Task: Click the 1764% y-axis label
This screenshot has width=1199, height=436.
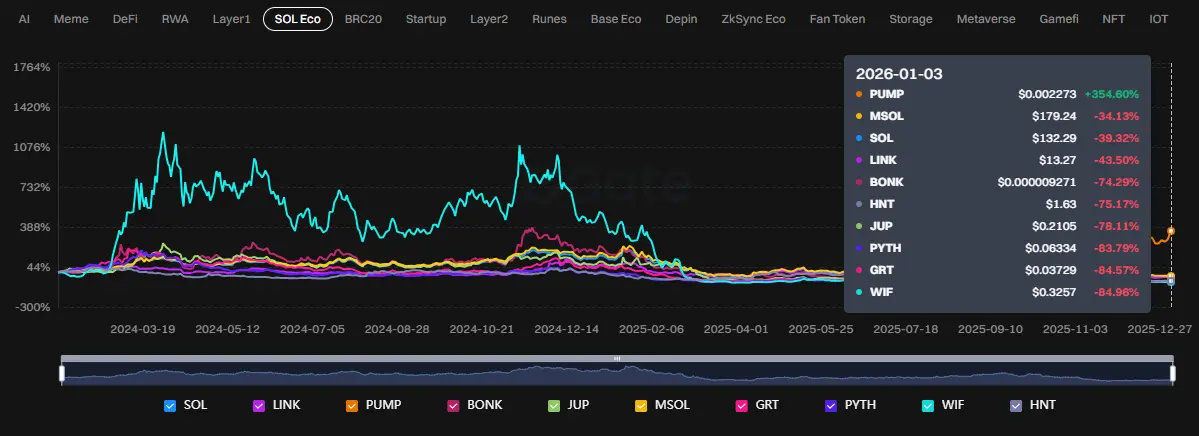Action: click(x=32, y=67)
